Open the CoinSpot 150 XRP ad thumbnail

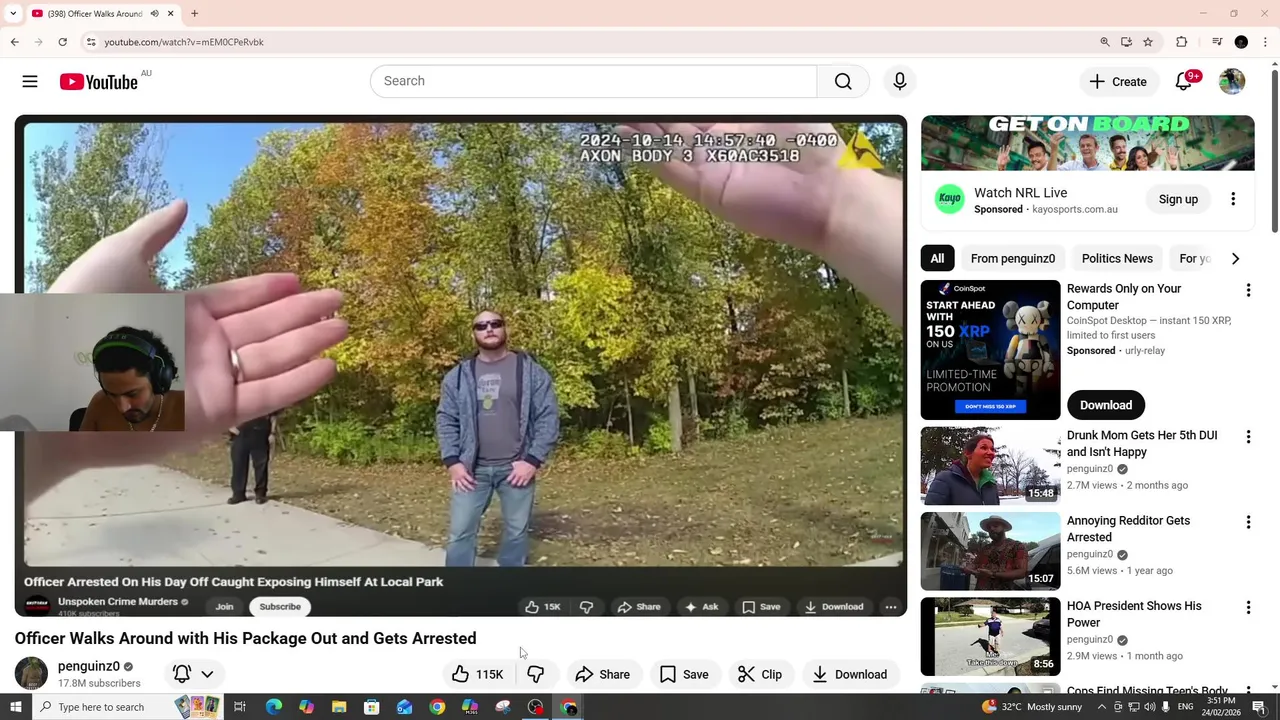[x=990, y=350]
